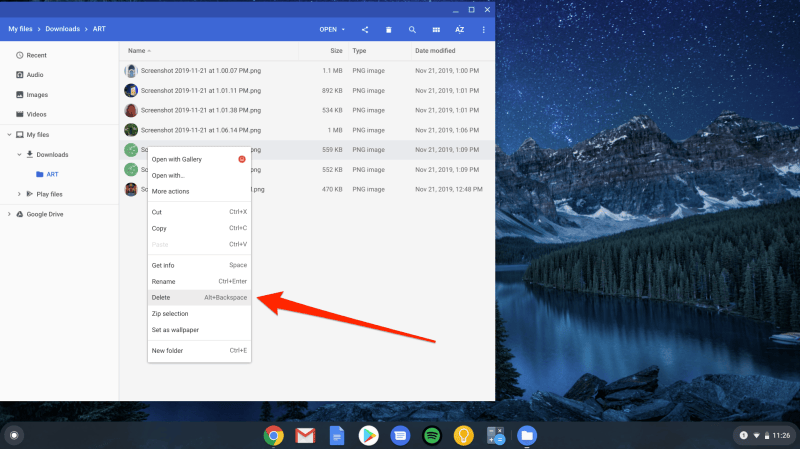Expand the Play files chevron

click(x=19, y=194)
